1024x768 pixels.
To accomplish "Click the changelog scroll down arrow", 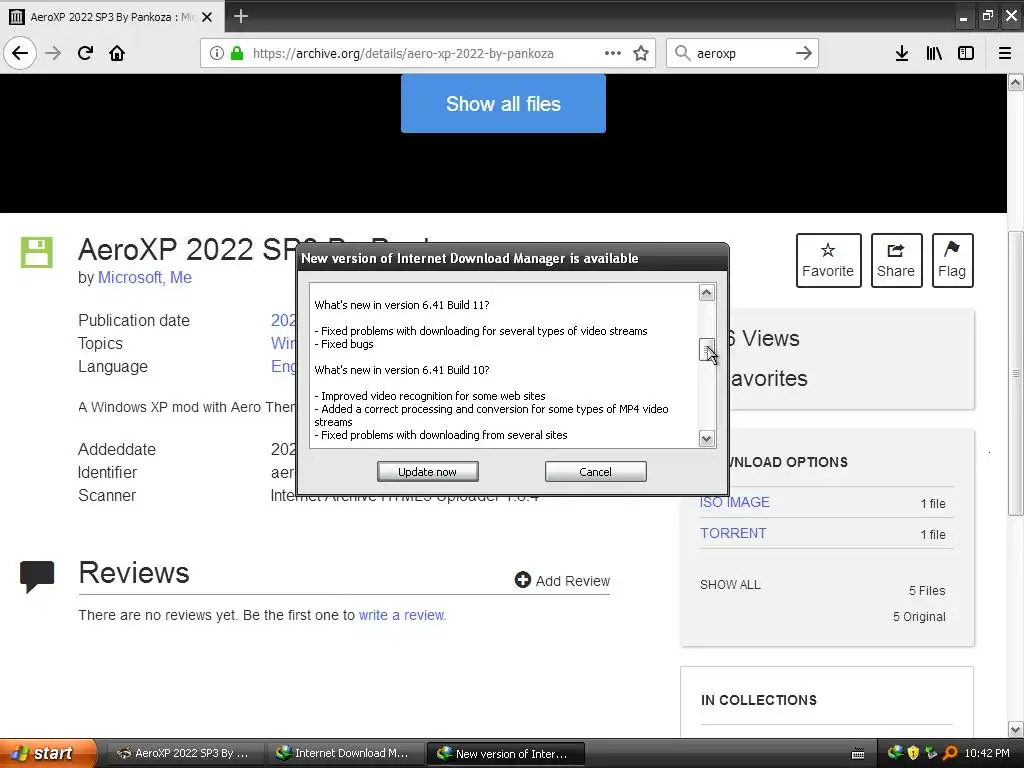I will click(x=706, y=438).
